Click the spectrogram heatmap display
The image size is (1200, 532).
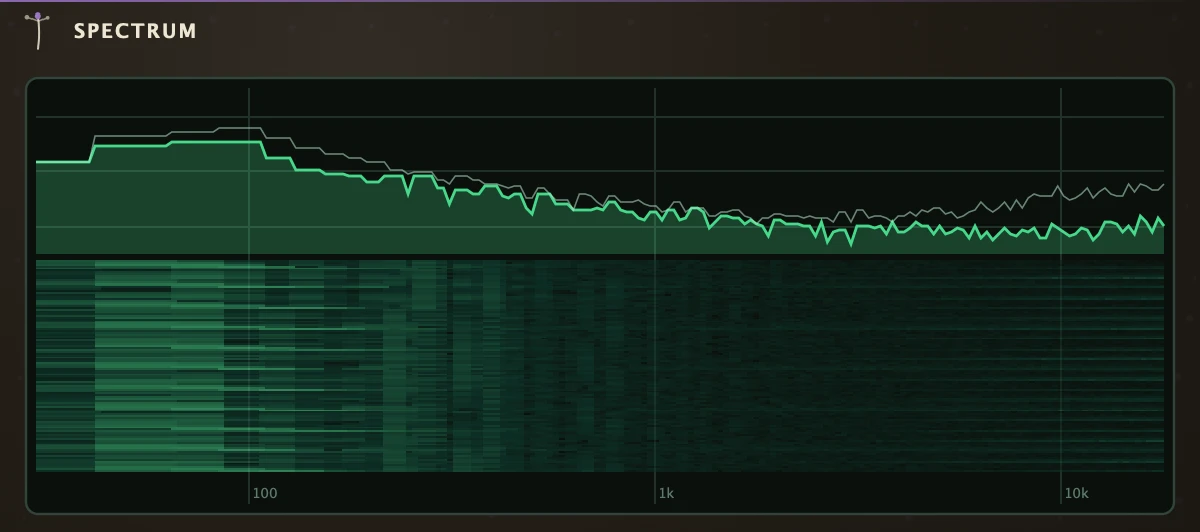pyautogui.click(x=600, y=366)
